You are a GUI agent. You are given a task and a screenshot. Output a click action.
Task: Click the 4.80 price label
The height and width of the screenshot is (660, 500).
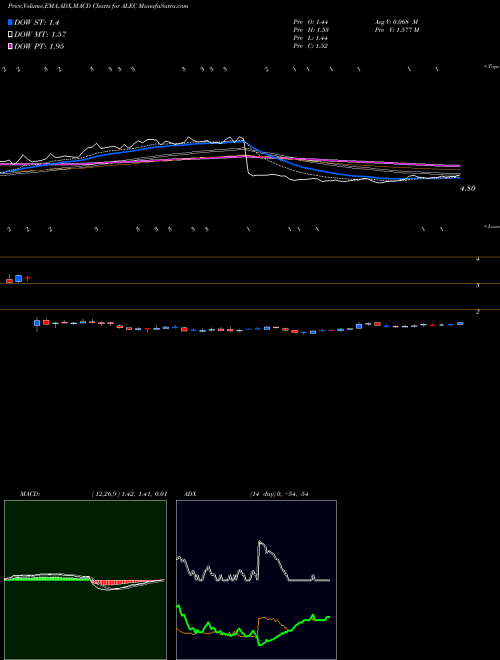click(468, 189)
